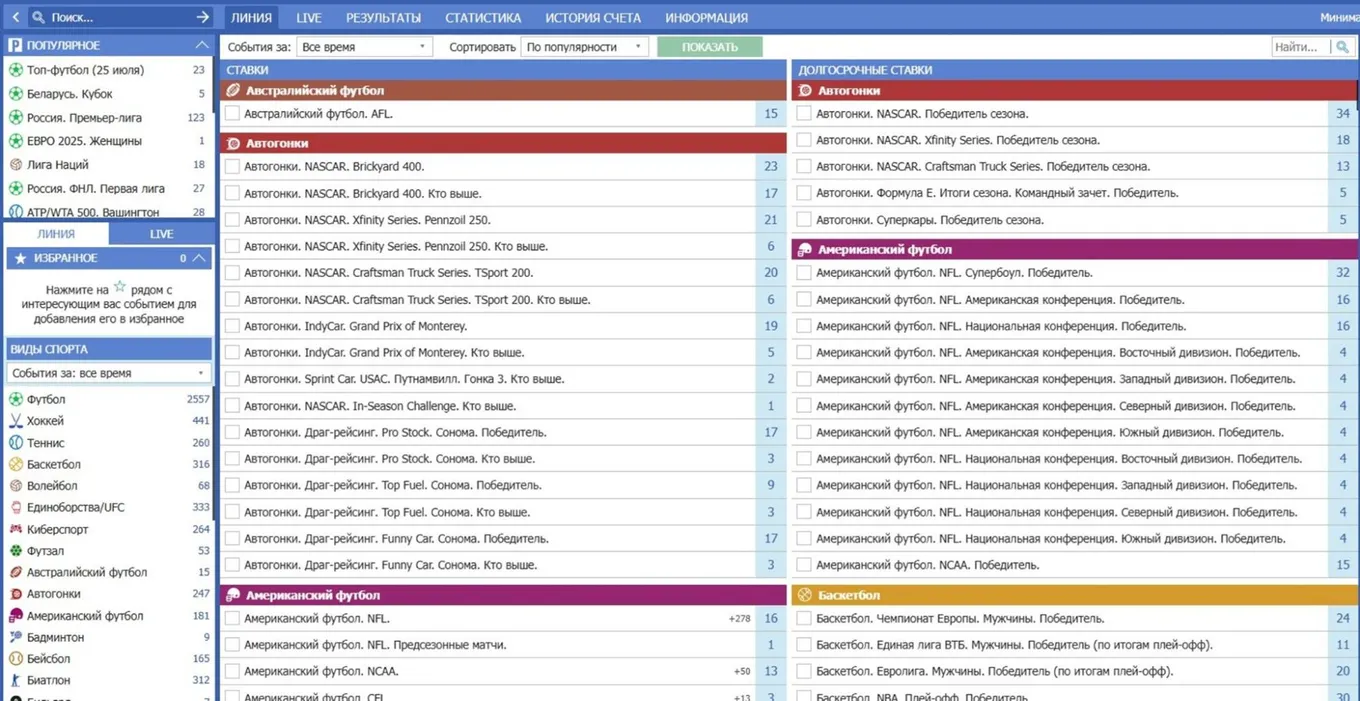Image resolution: width=1360 pixels, height=701 pixels.
Task: Collapse the Американский футбол long-term section header
Action: click(1075, 250)
